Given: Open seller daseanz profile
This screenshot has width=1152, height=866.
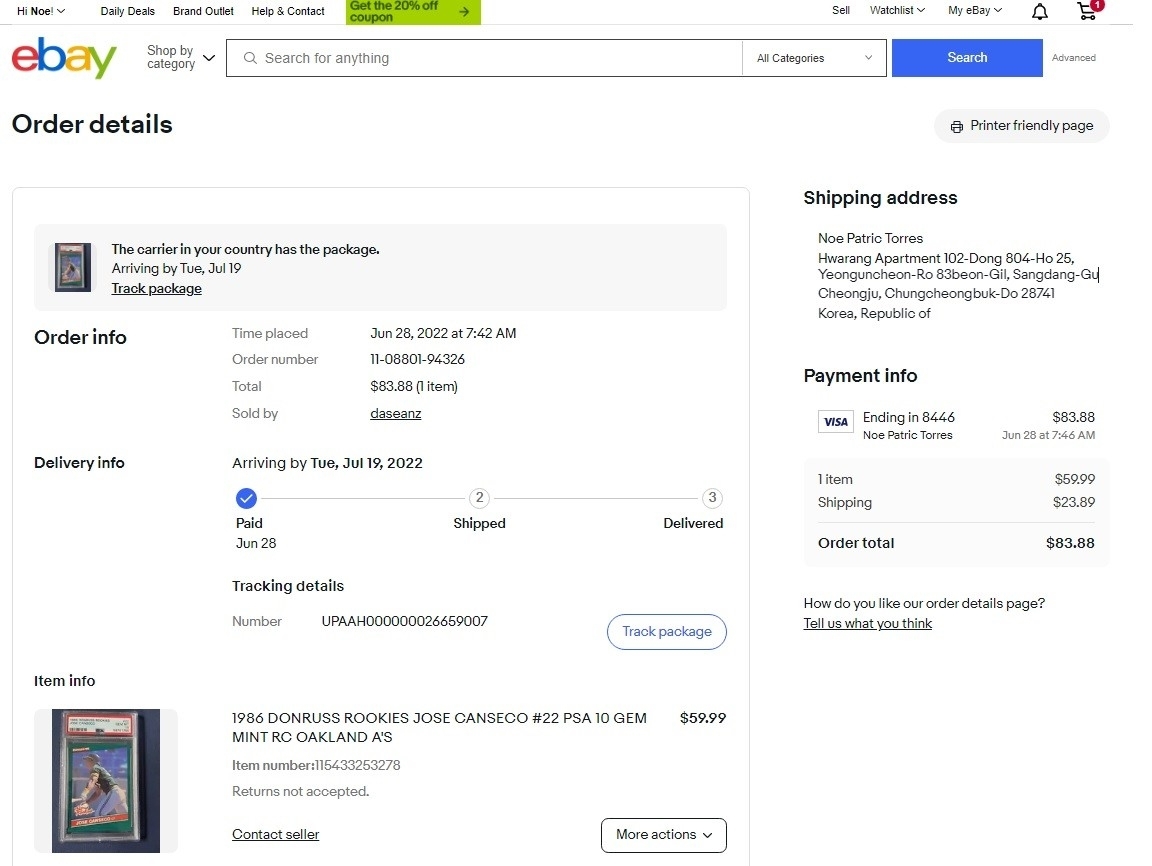Looking at the screenshot, I should (x=396, y=414).
